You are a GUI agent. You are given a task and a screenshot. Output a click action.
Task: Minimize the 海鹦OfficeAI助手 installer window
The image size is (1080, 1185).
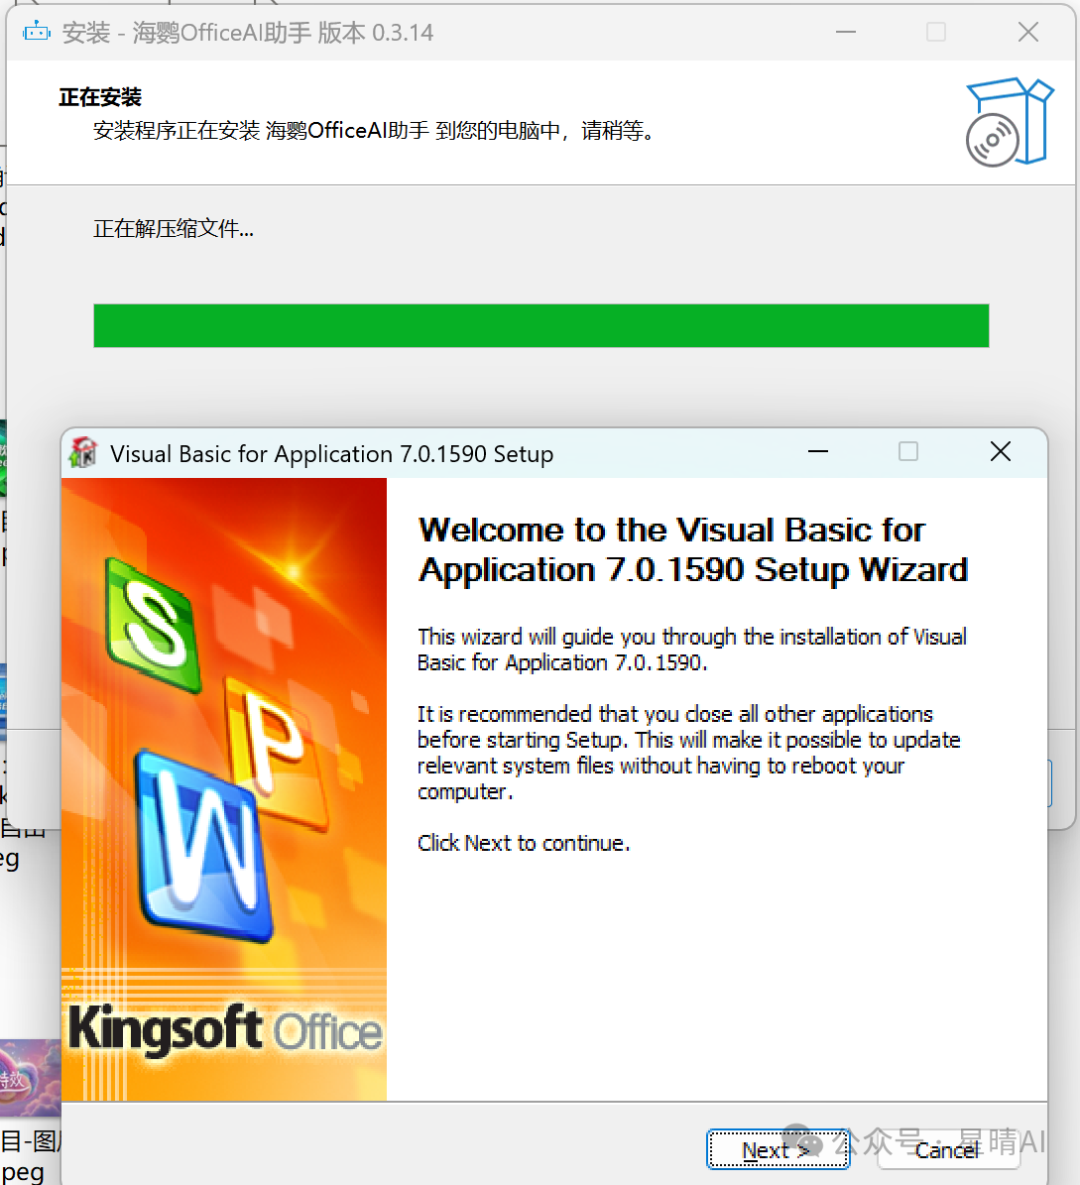pos(846,32)
